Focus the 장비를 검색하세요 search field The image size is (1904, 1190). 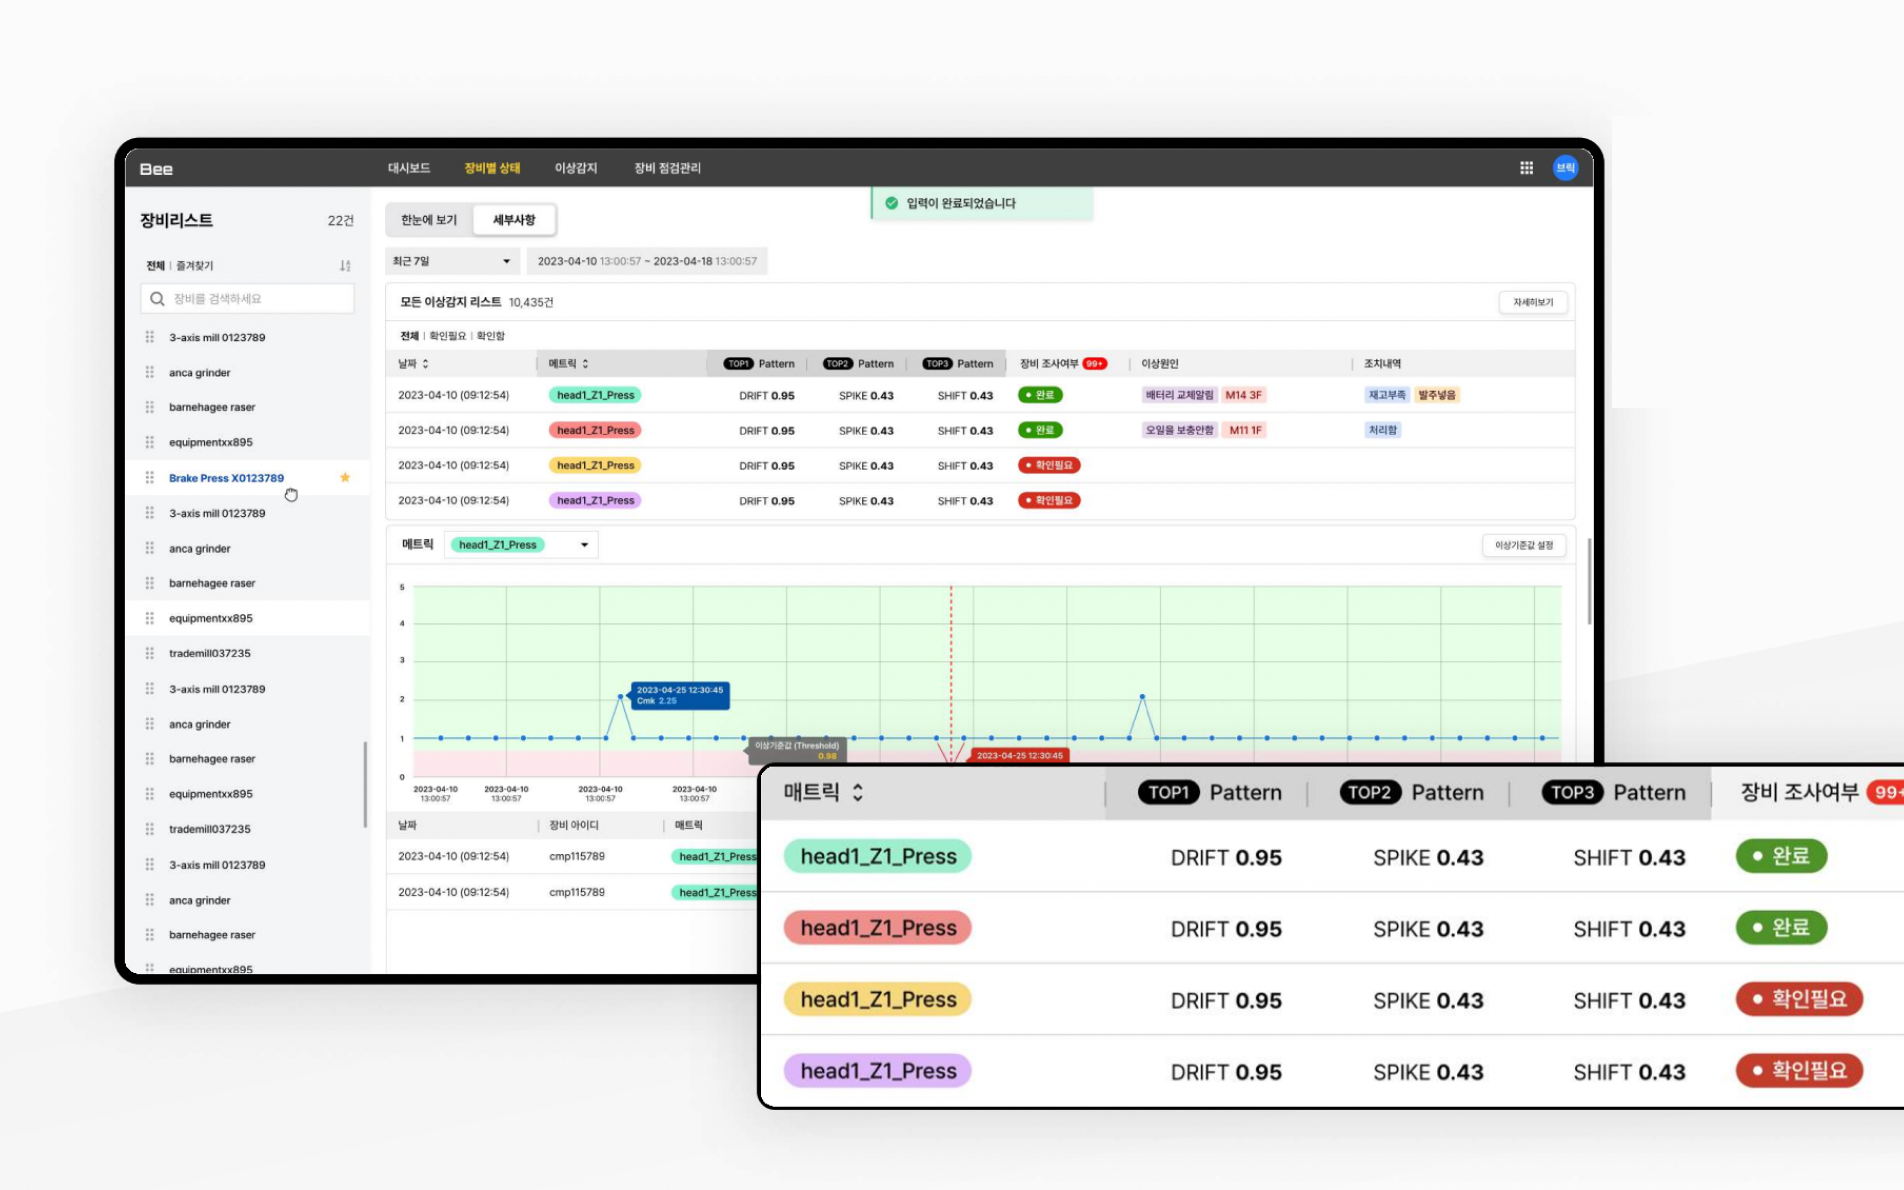click(x=247, y=299)
